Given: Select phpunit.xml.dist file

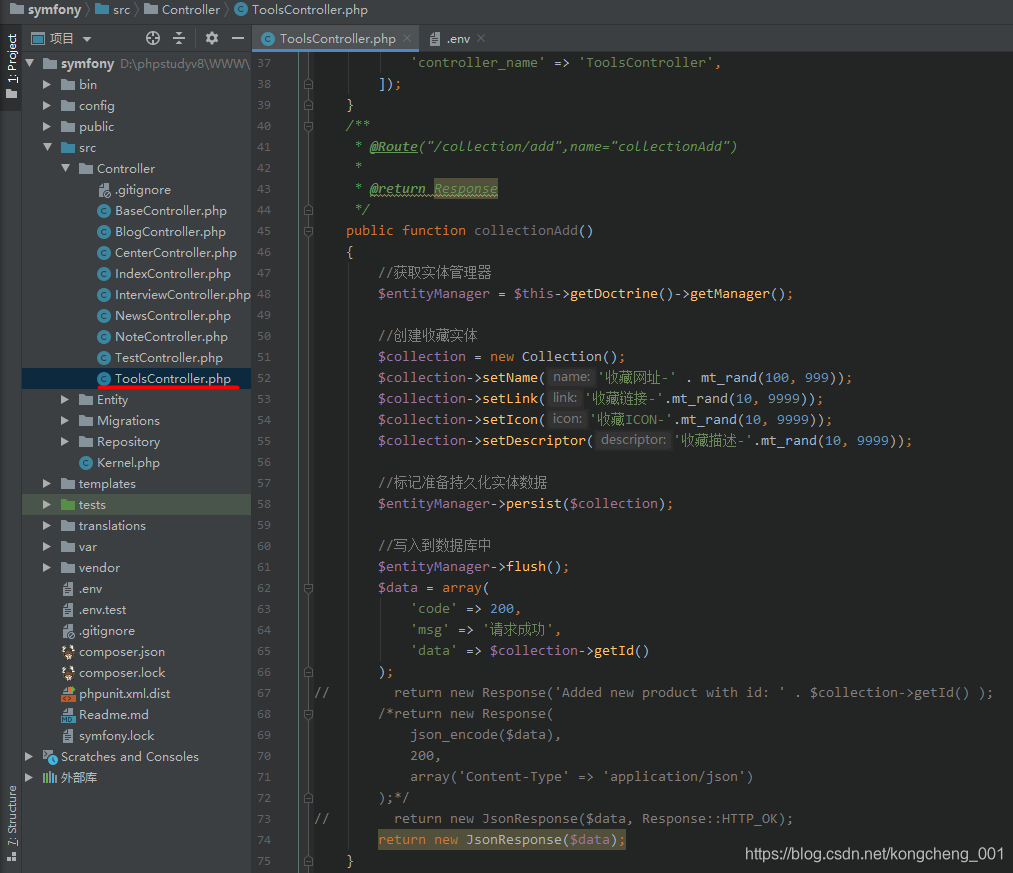Looking at the screenshot, I should (x=116, y=693).
